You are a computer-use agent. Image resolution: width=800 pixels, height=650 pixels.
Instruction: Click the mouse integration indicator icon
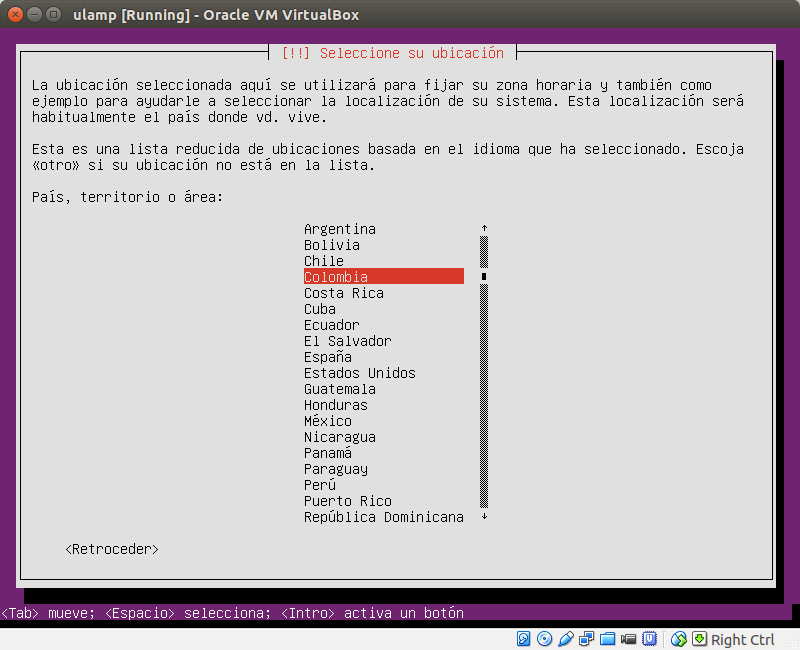tap(681, 639)
